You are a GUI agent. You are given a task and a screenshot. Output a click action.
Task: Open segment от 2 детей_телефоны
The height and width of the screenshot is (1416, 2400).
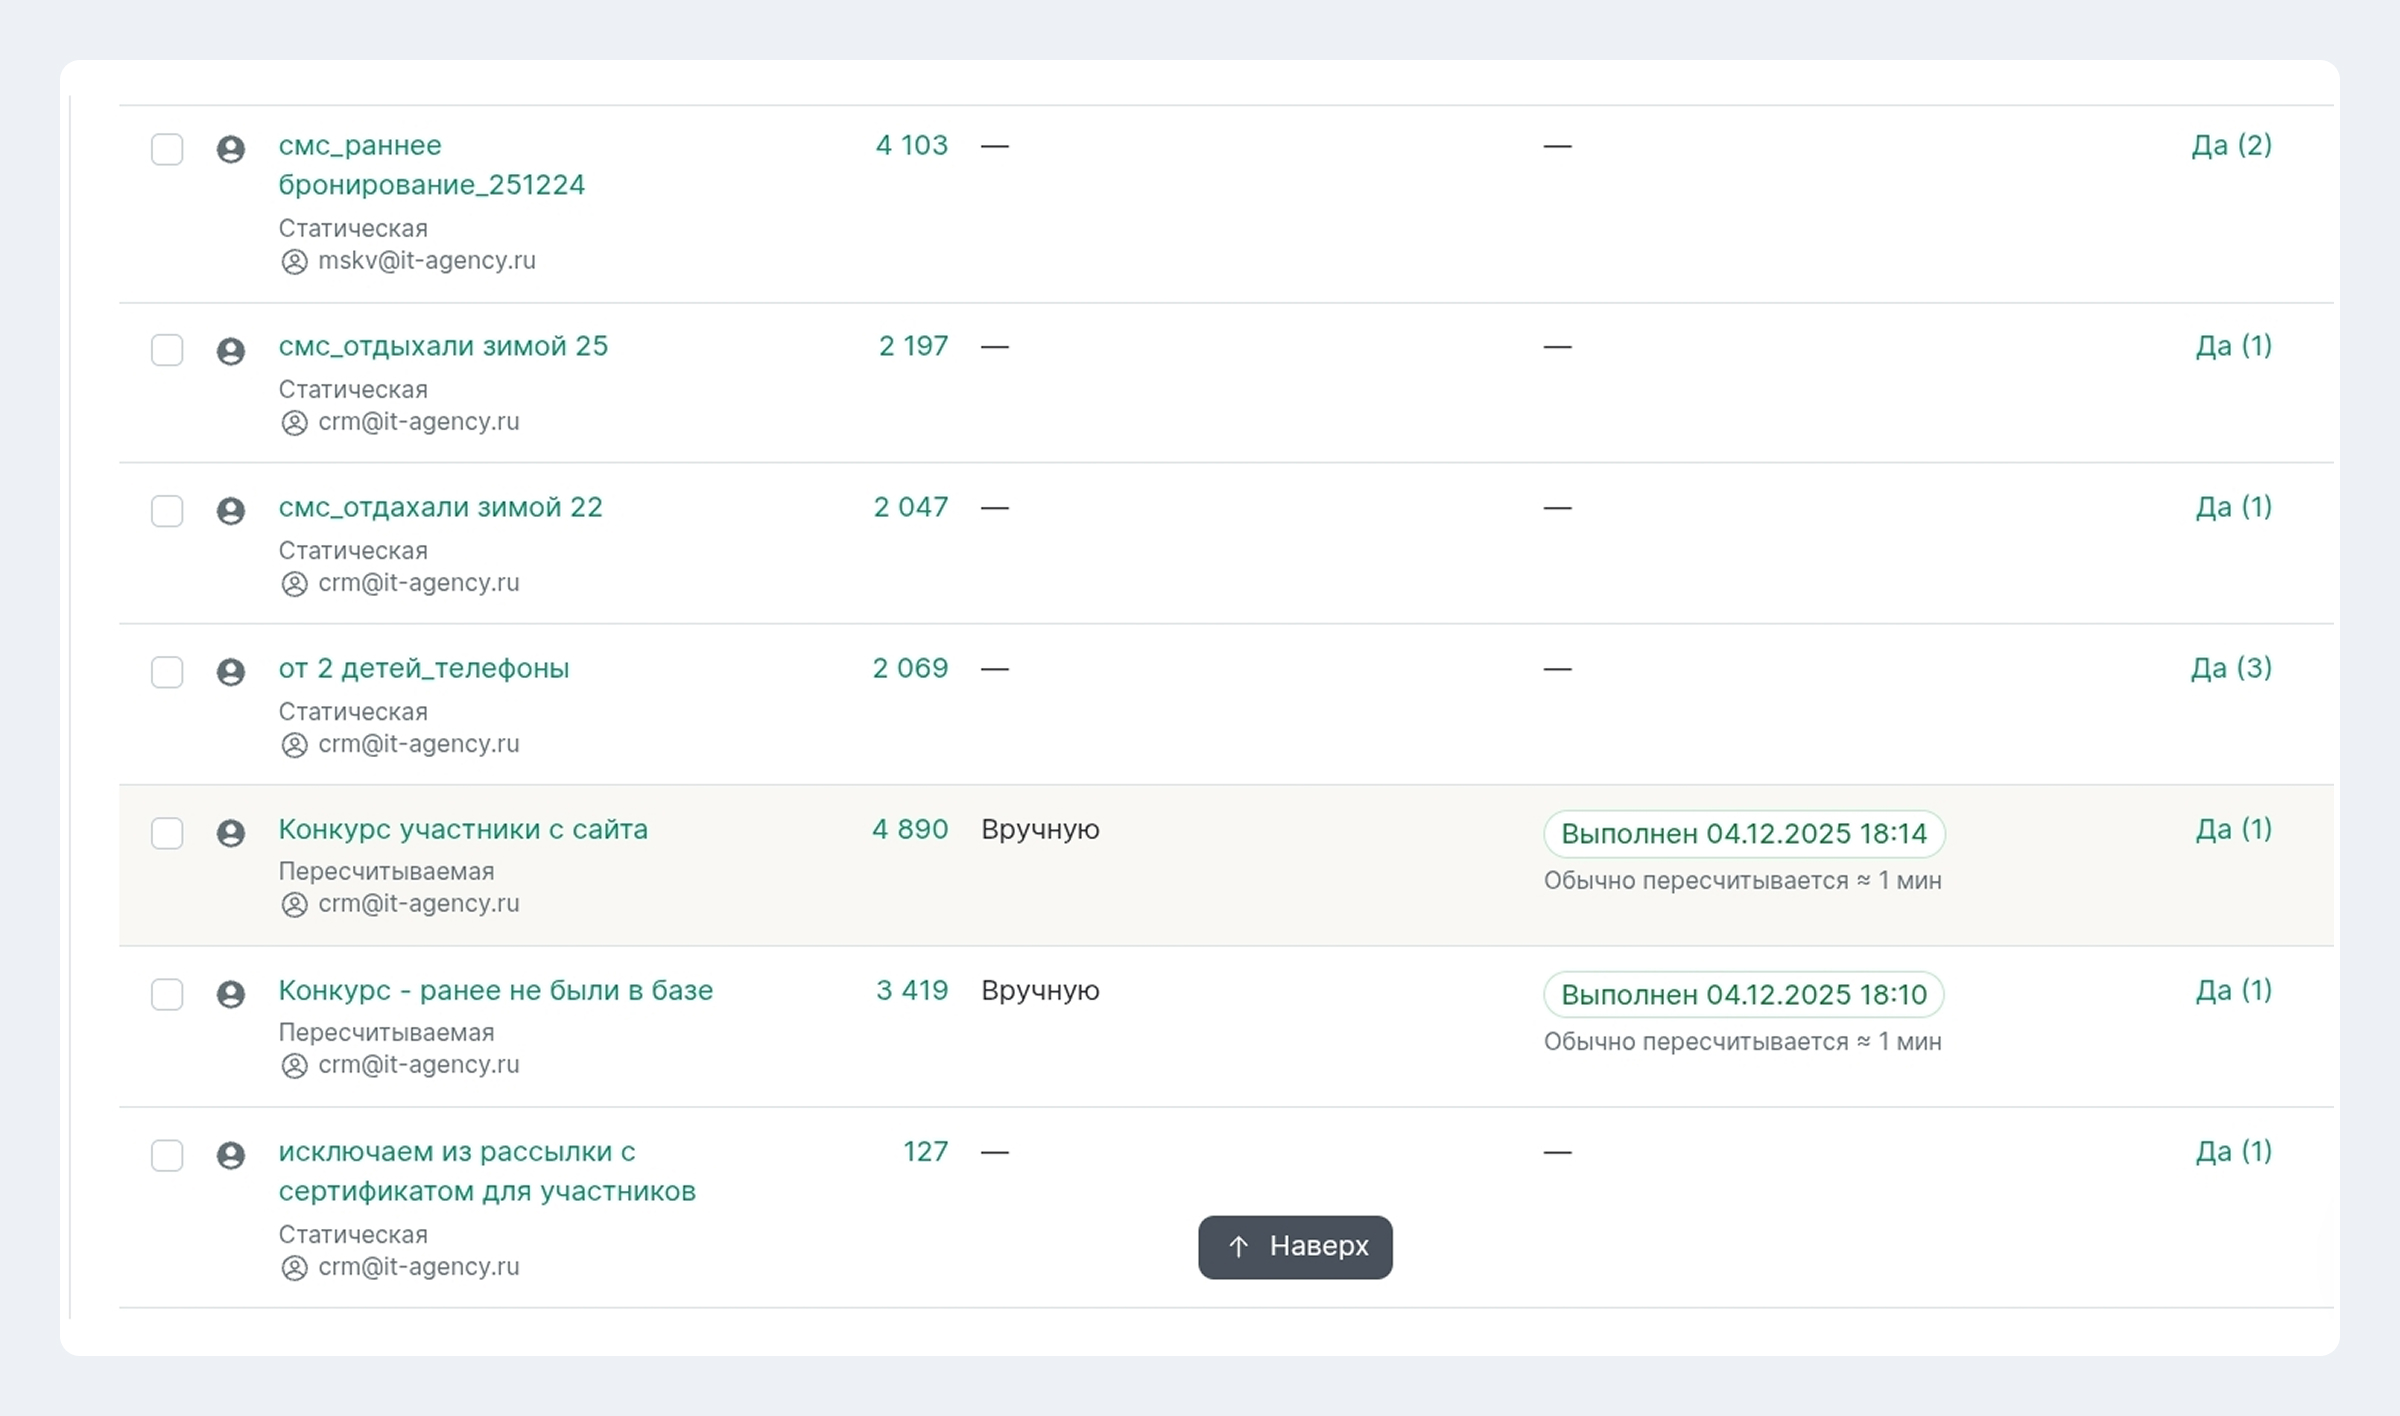pos(423,668)
